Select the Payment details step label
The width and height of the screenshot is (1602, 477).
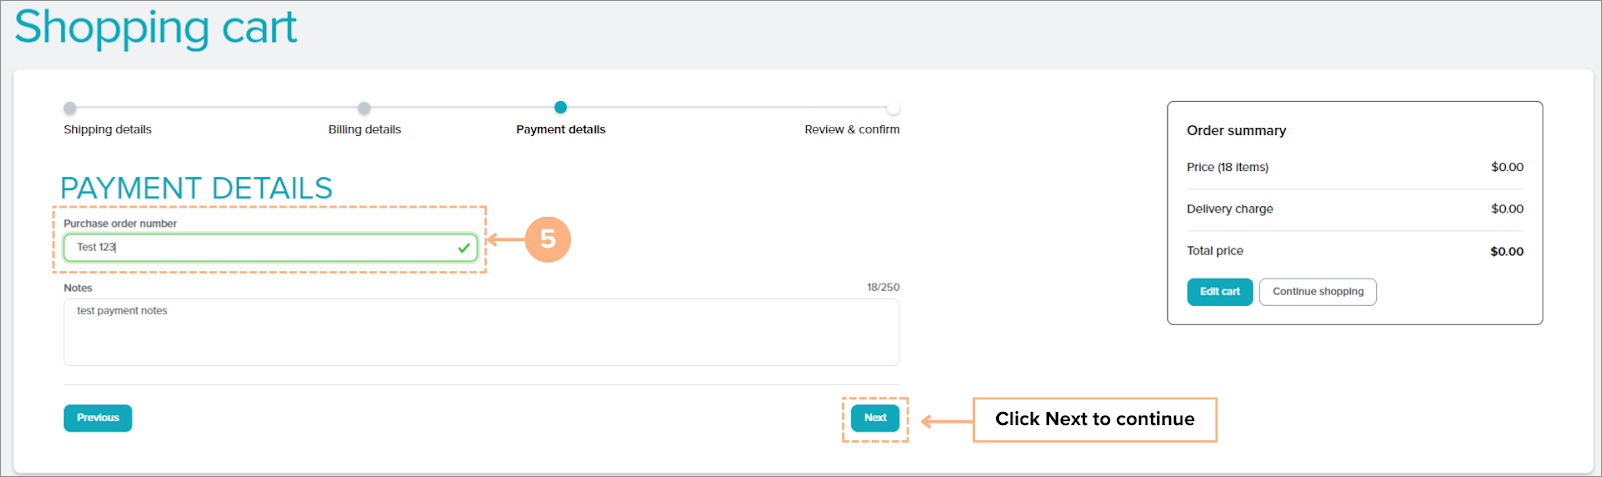(560, 130)
